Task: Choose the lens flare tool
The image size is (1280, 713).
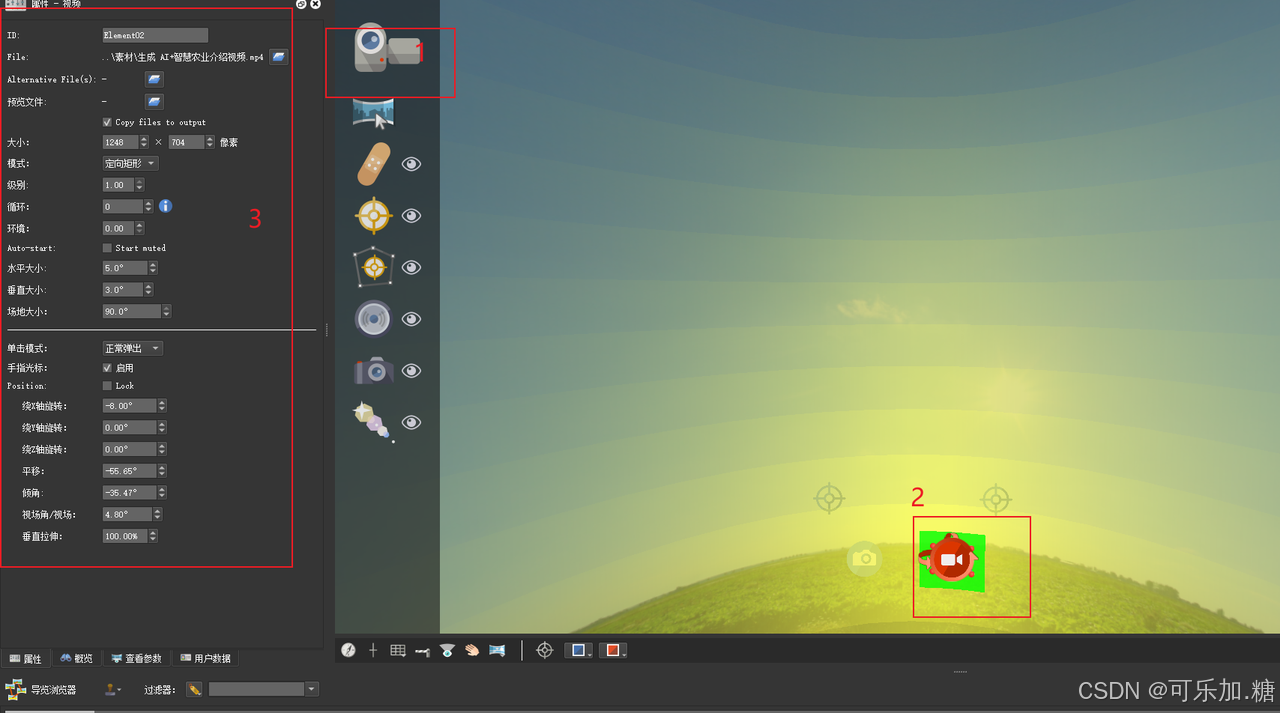Action: tap(374, 422)
